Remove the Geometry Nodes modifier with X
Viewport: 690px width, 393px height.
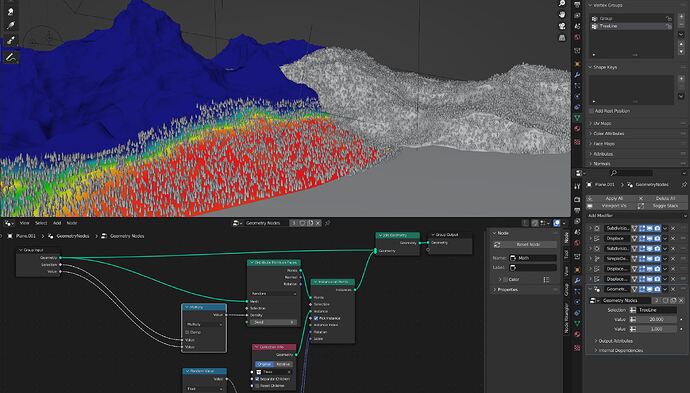pos(673,289)
